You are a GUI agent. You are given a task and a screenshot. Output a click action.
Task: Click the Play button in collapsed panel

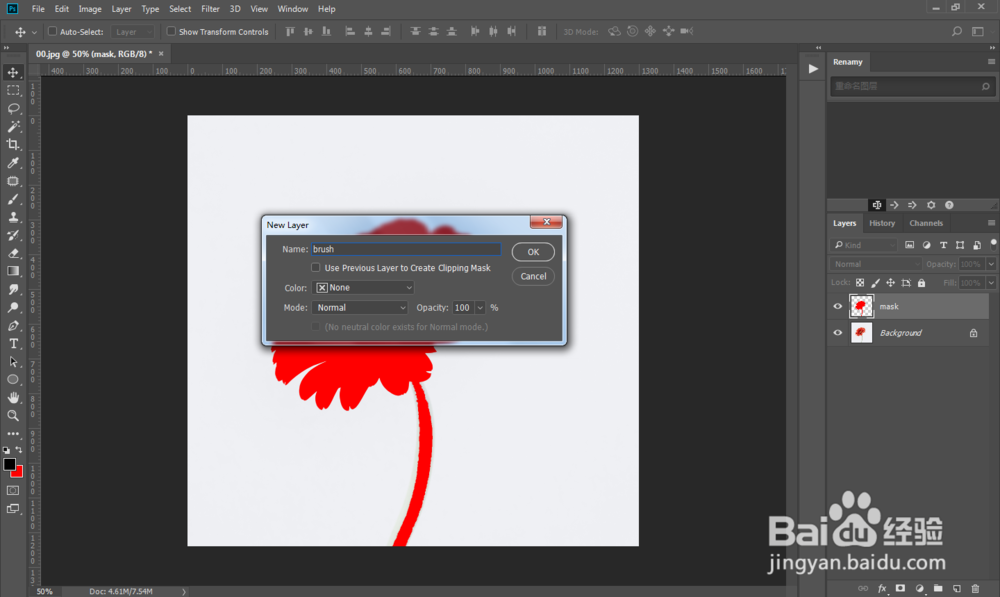[x=812, y=69]
